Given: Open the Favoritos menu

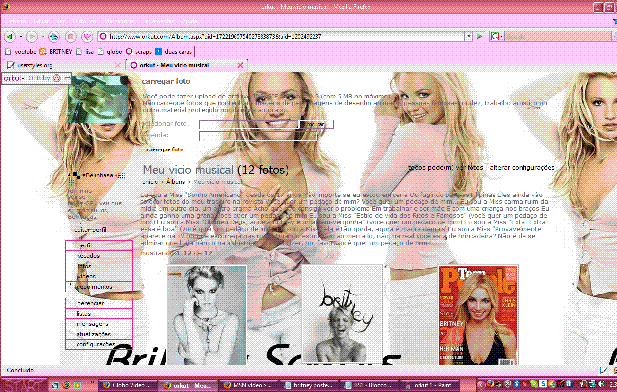Looking at the screenshot, I should click(120, 21).
